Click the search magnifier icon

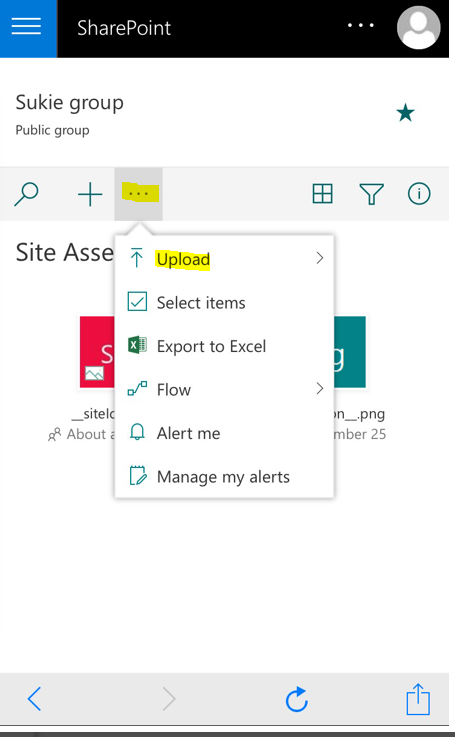tap(26, 194)
